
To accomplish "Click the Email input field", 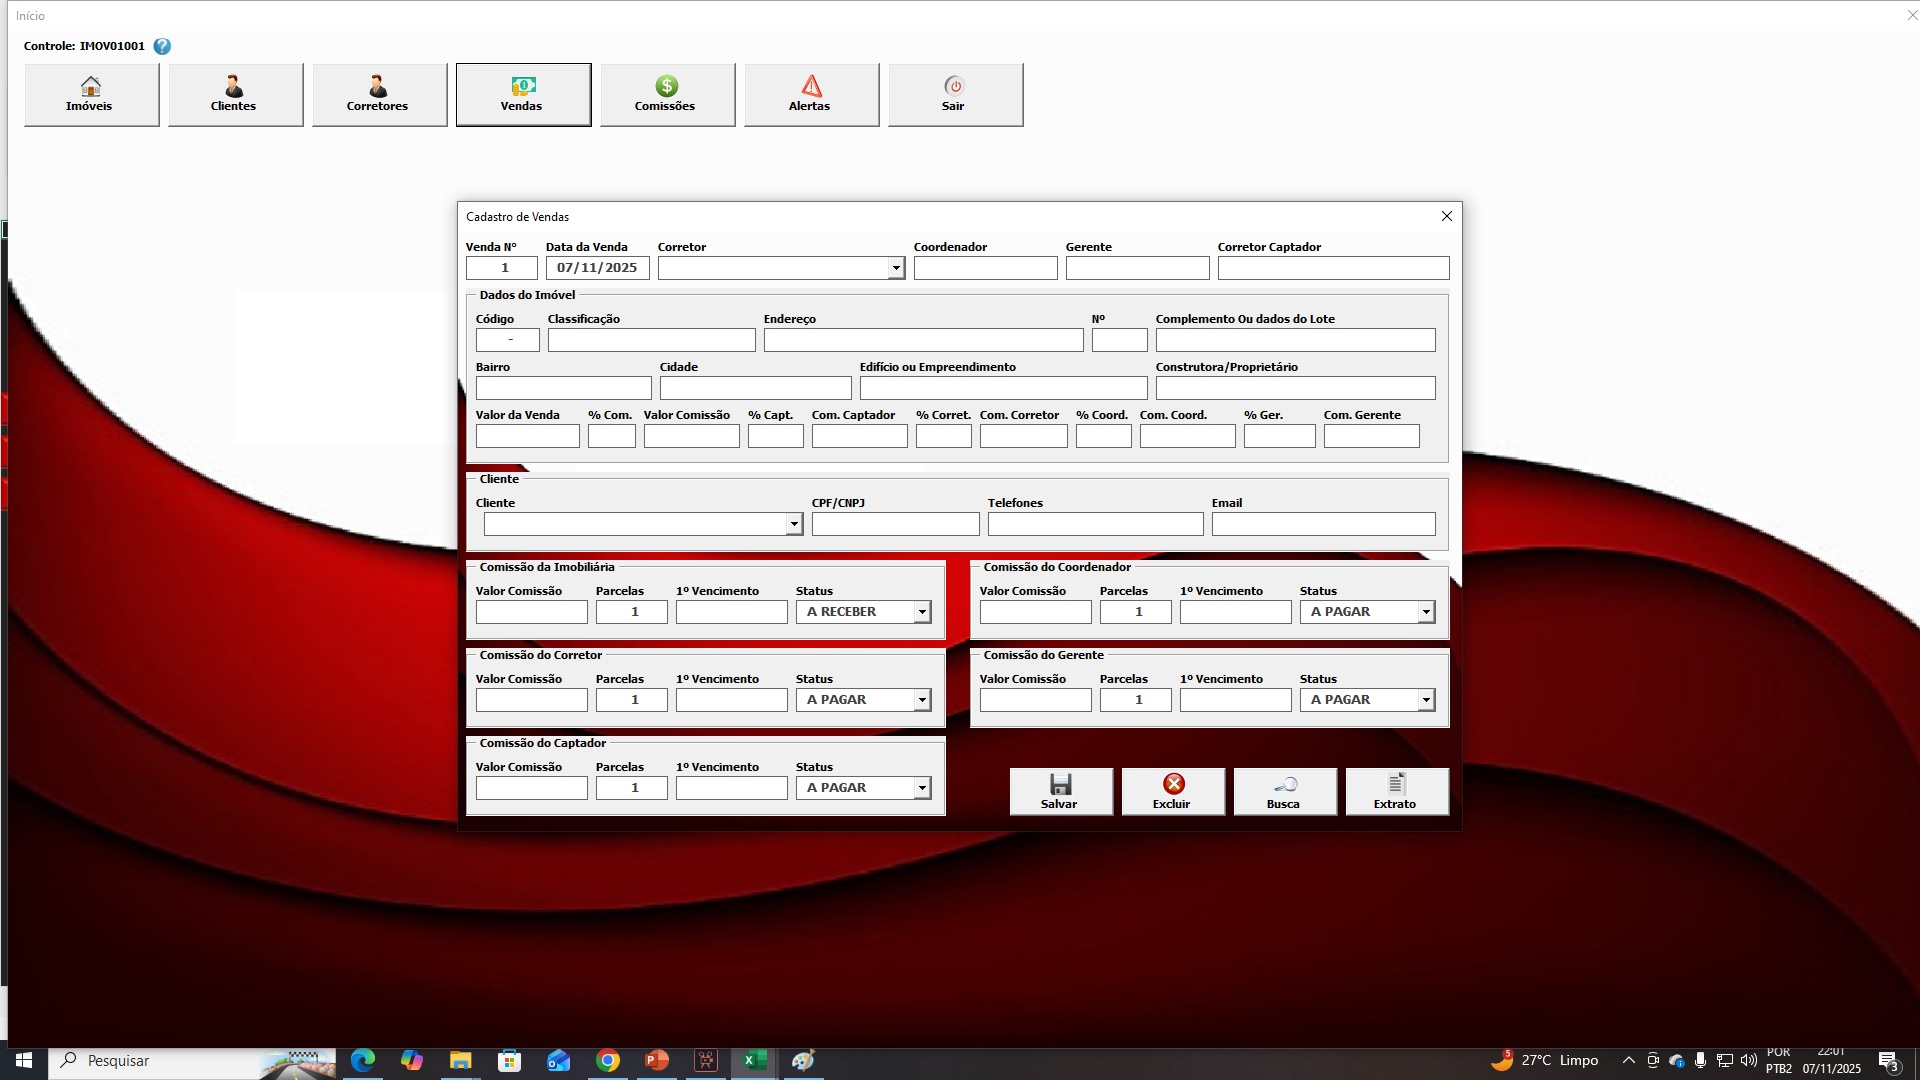I will point(1323,524).
